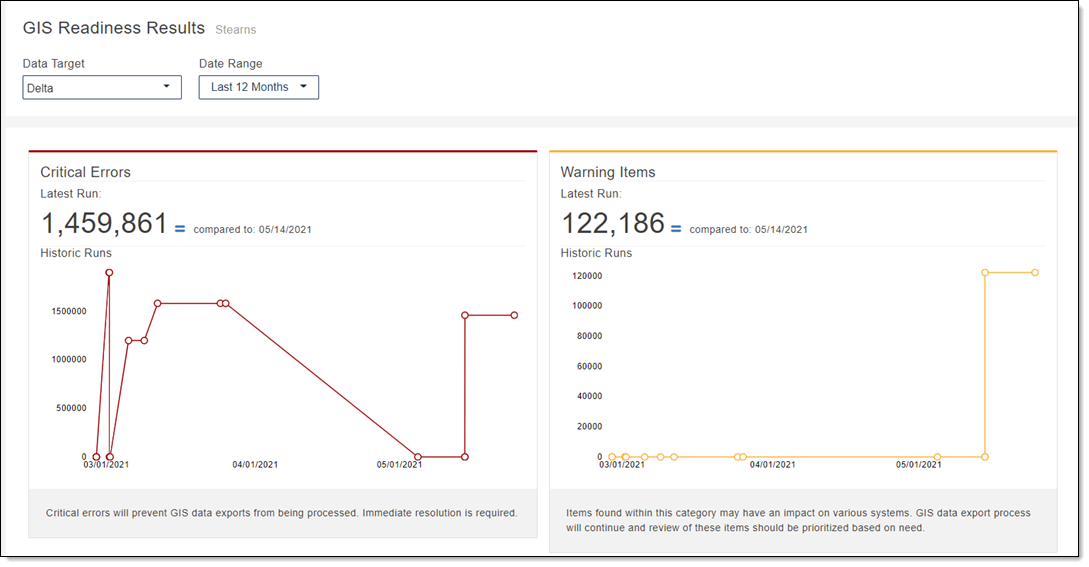Image resolution: width=1089 pixels, height=567 pixels.
Task: Select the highest peak point in Critical Errors chart
Action: pos(109,272)
